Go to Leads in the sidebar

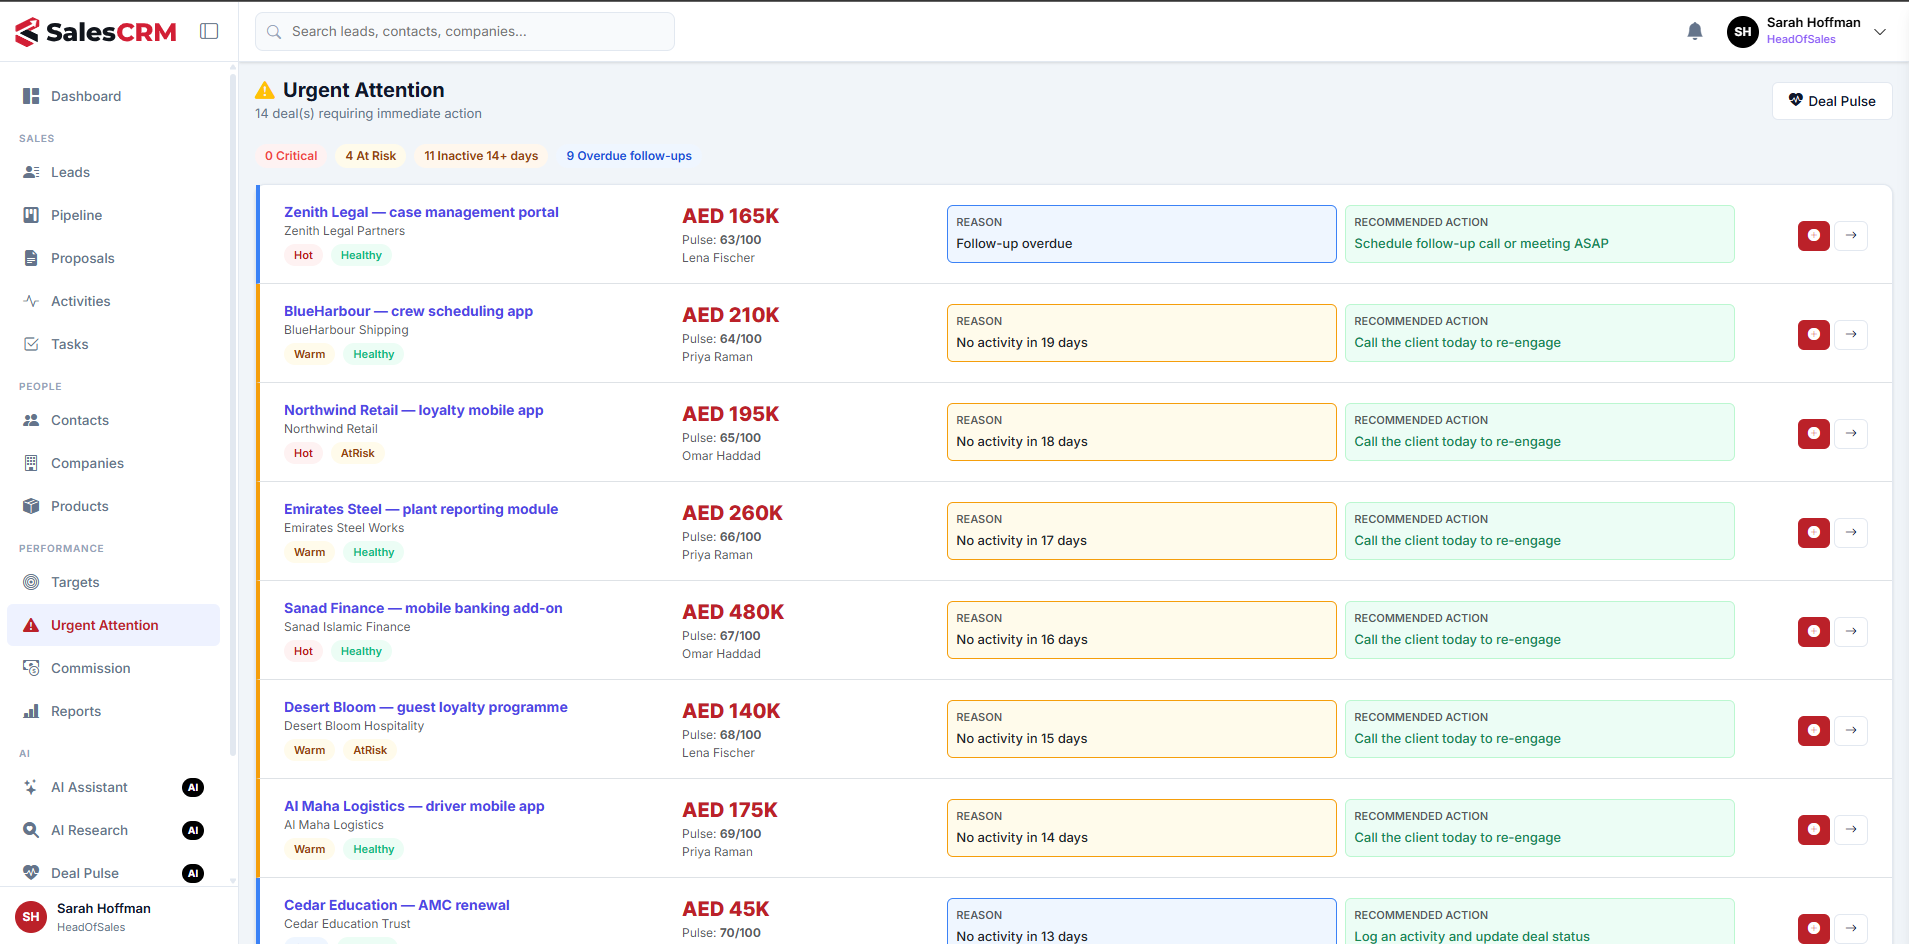coord(113,172)
